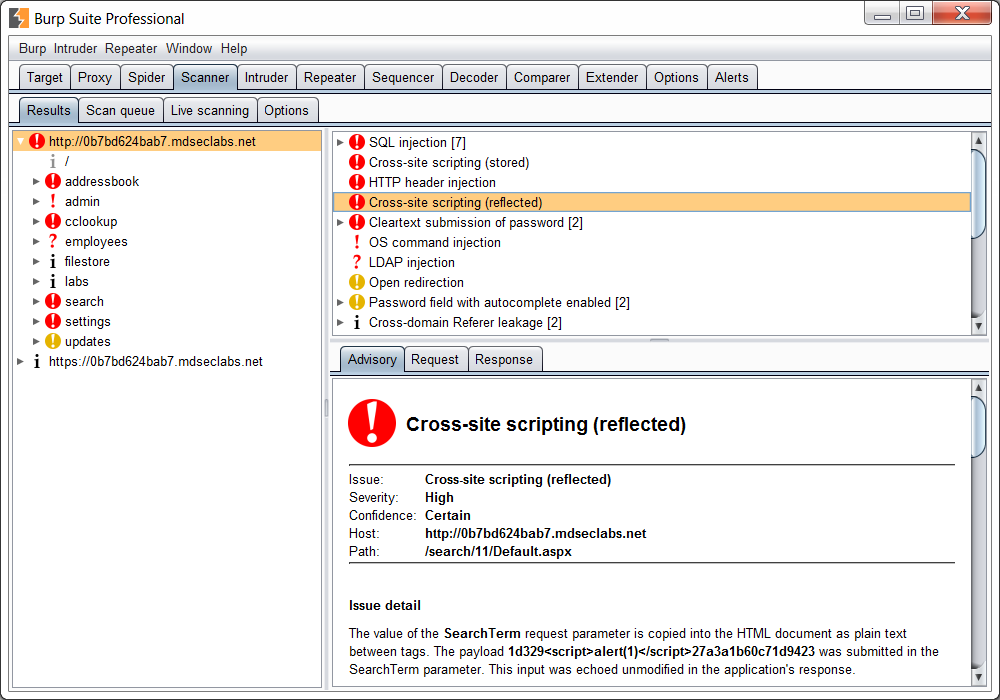Click the red exclamation icon beside admin
Image resolution: width=1000 pixels, height=700 pixels.
click(52, 201)
